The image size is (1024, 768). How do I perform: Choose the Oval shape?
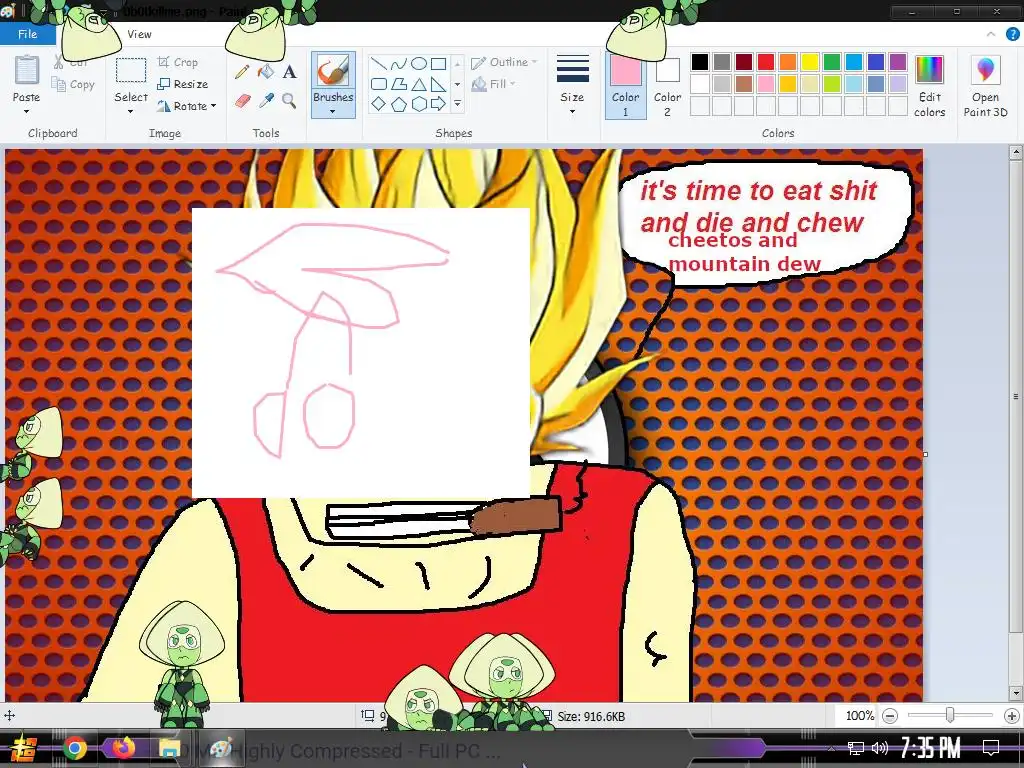(419, 63)
